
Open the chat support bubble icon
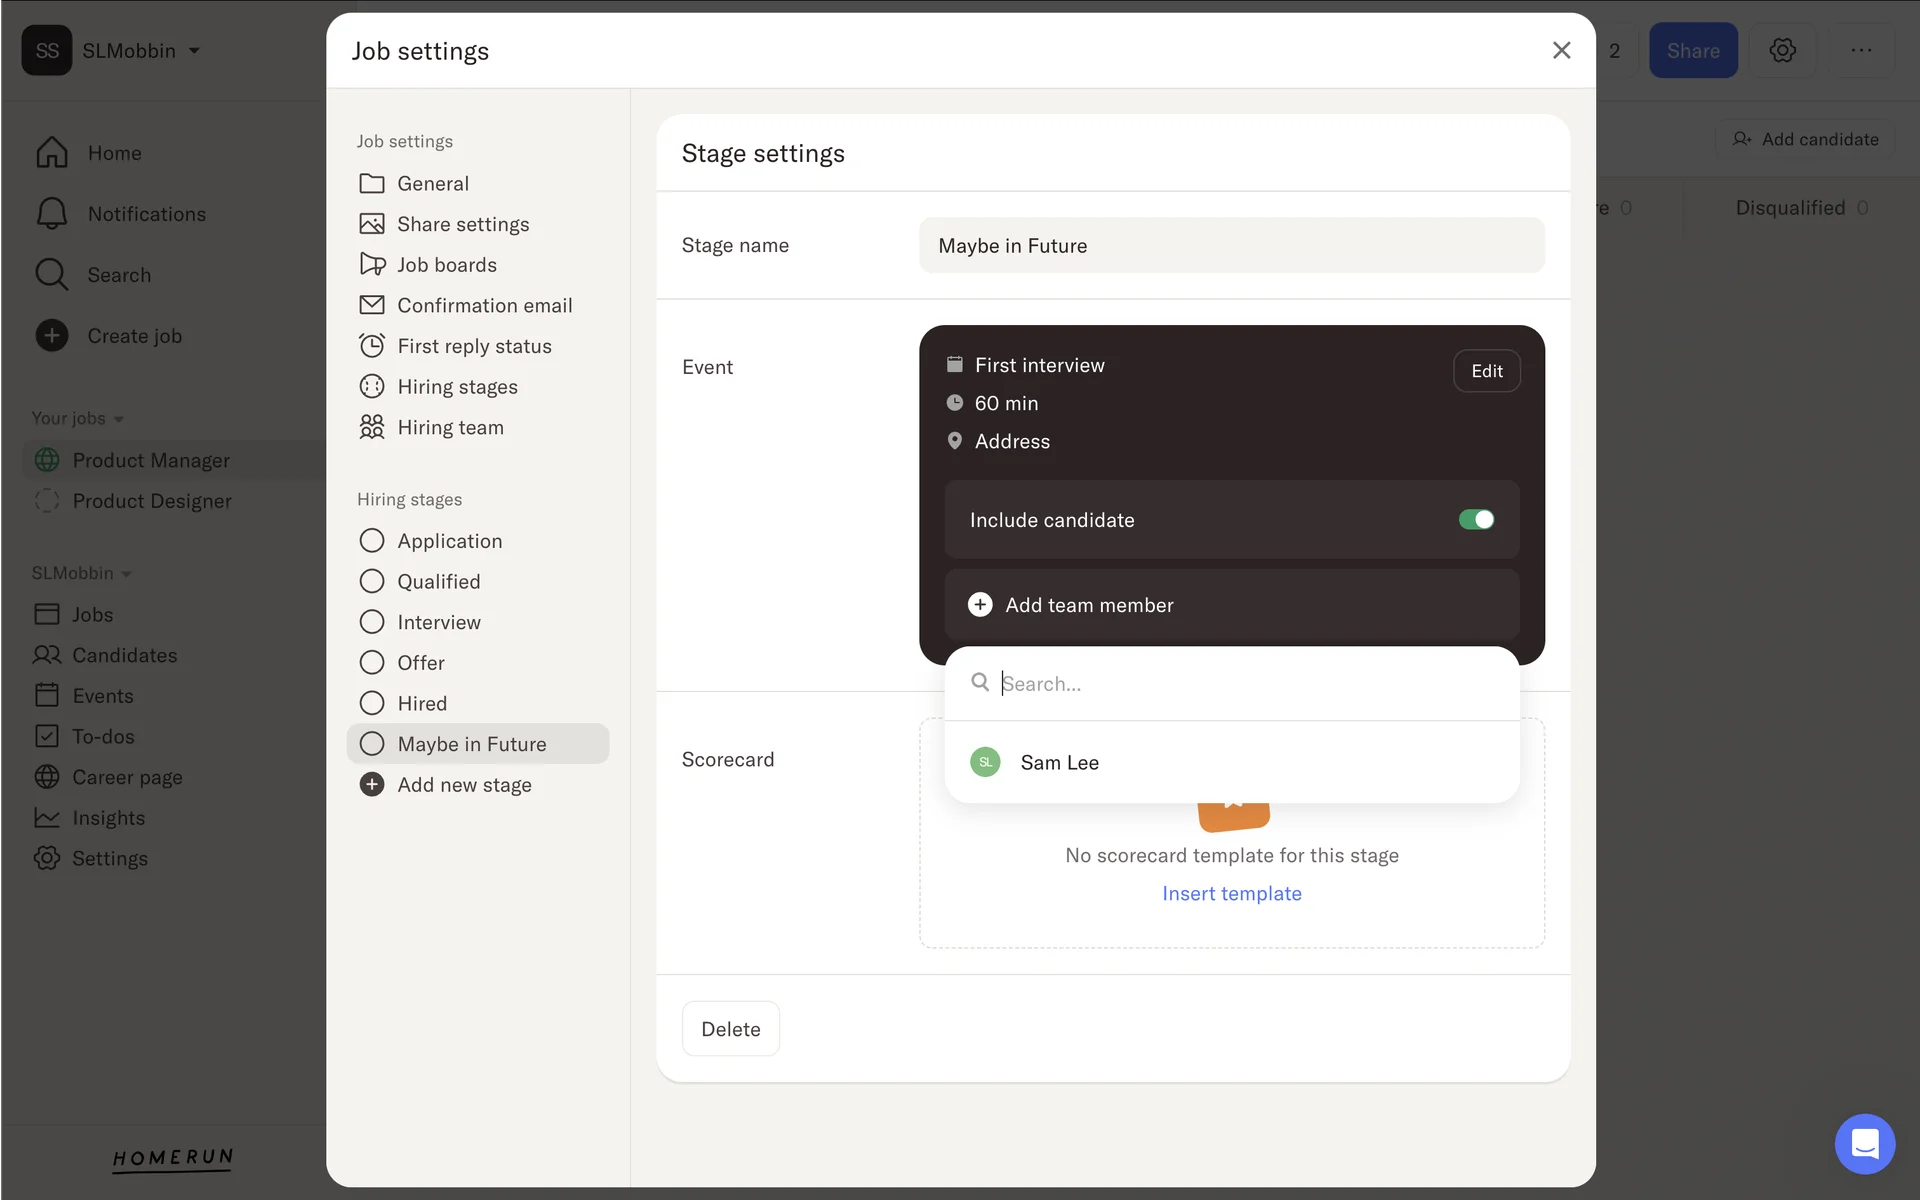pos(1864,1143)
